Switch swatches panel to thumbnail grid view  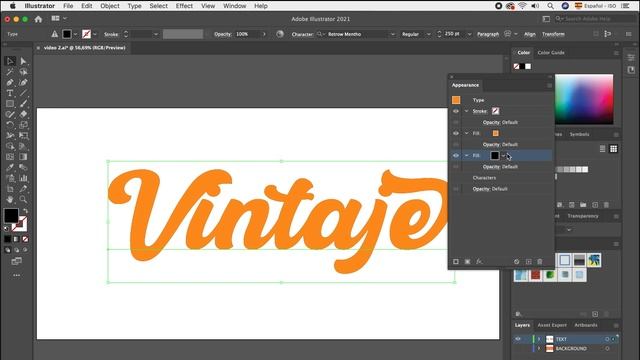point(613,149)
